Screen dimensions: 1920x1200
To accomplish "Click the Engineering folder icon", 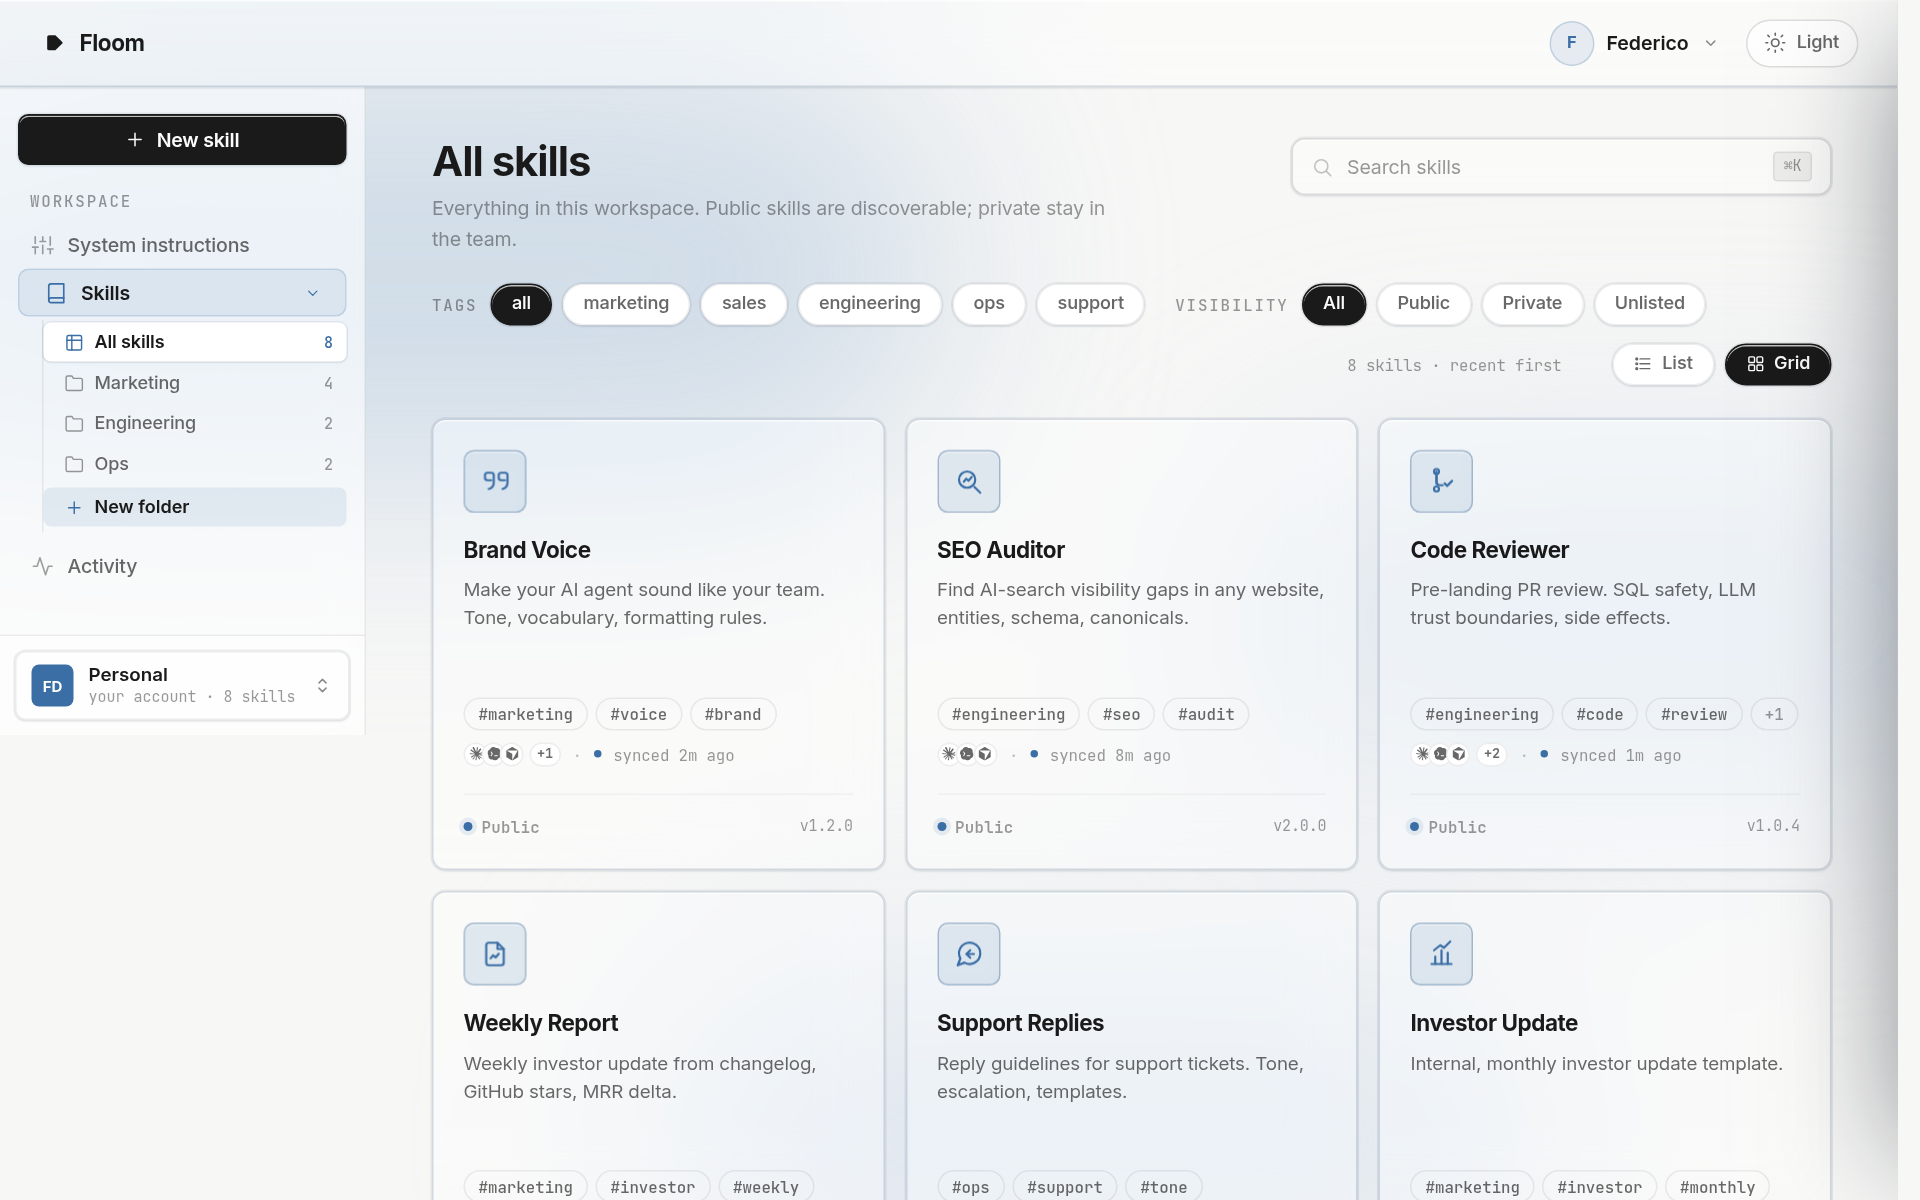I will (74, 423).
